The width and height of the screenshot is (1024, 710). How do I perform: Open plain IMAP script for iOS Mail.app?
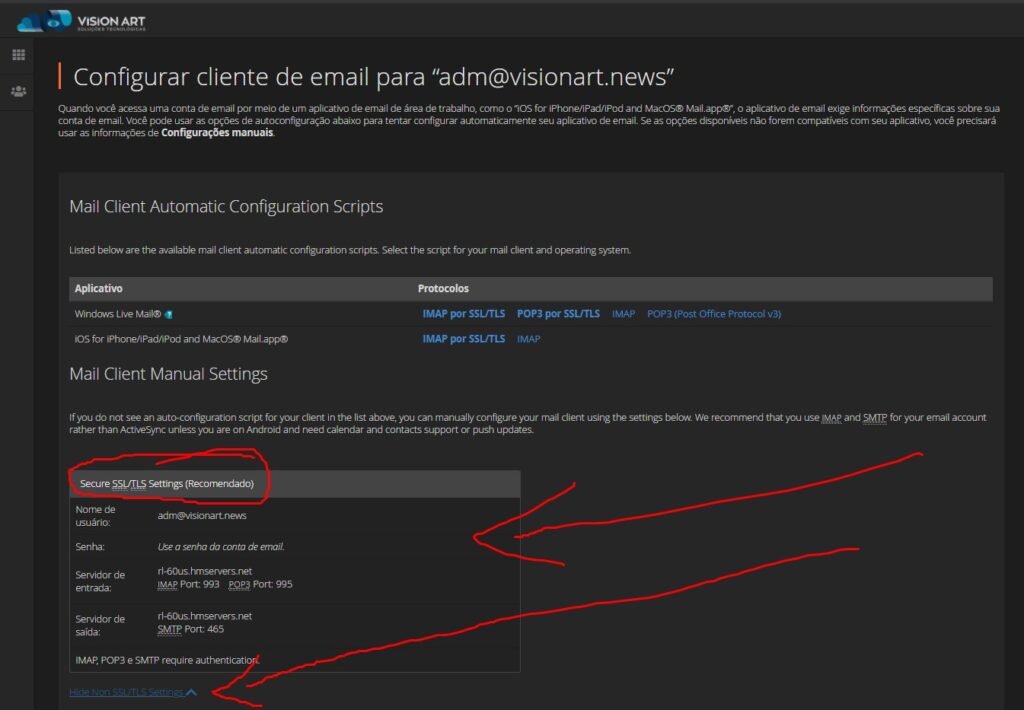click(529, 339)
